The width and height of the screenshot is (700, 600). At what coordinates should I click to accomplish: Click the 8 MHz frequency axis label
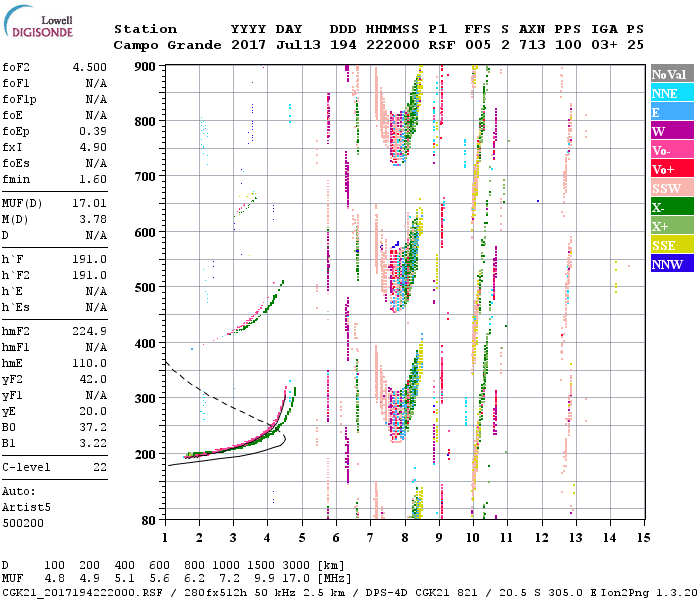point(404,538)
